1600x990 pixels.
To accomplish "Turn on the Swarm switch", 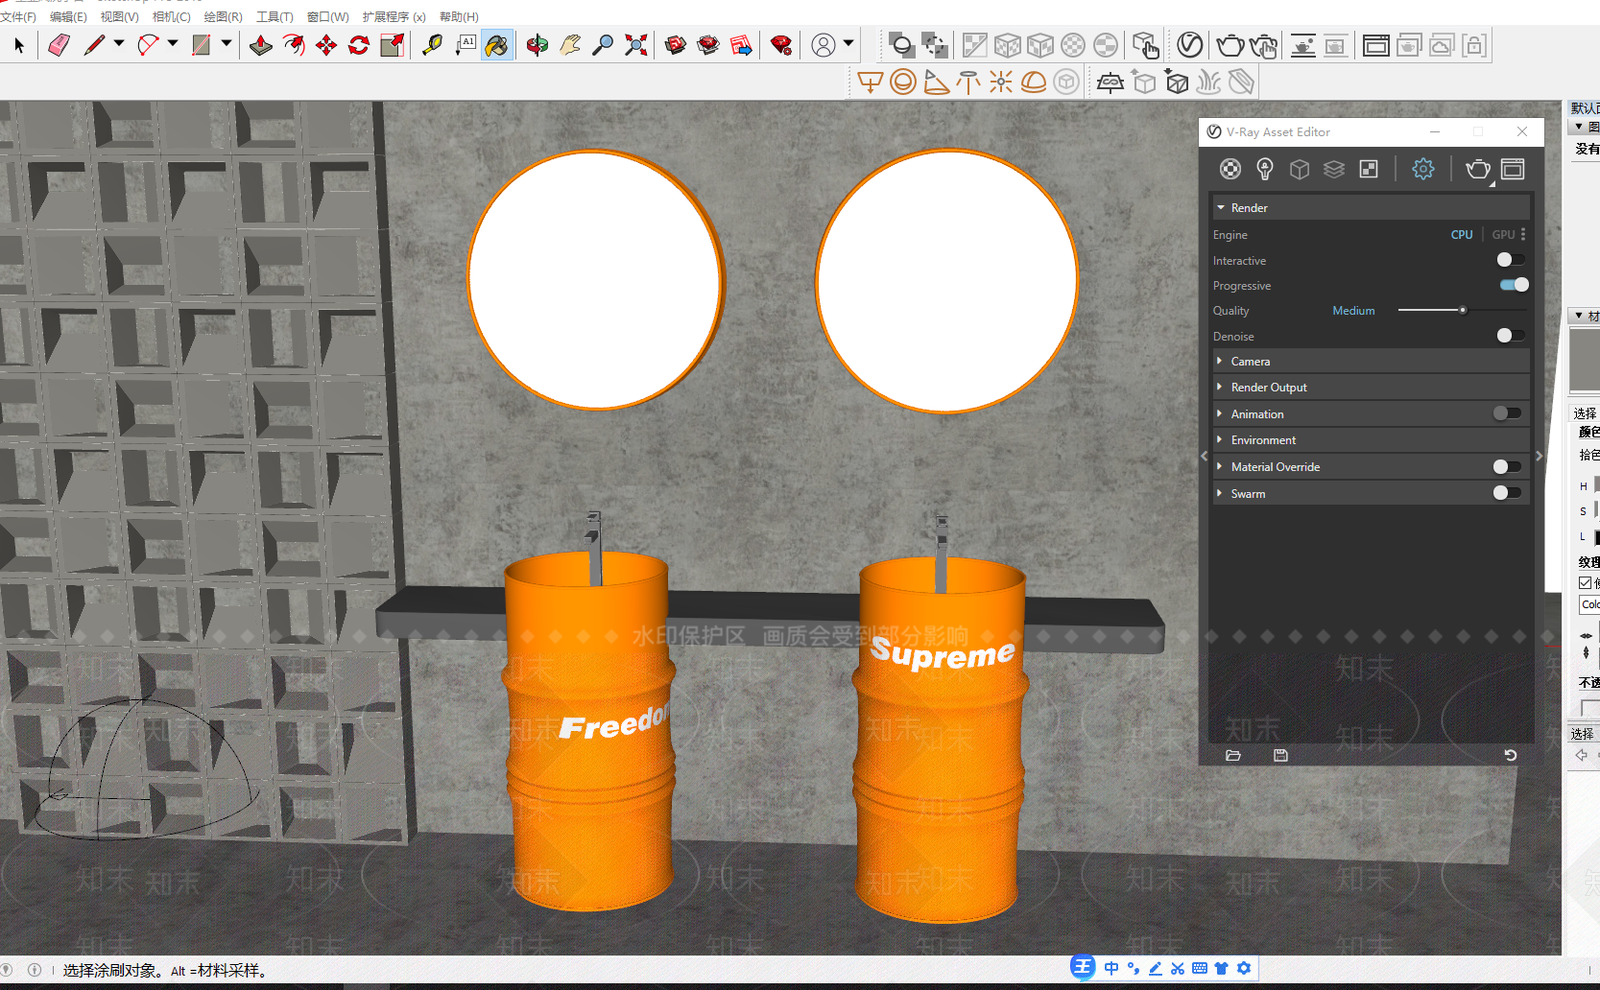I will click(x=1506, y=492).
